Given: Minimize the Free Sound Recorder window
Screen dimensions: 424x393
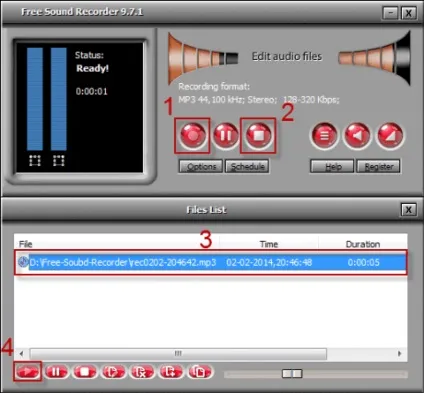Looking at the screenshot, I should (x=390, y=13).
